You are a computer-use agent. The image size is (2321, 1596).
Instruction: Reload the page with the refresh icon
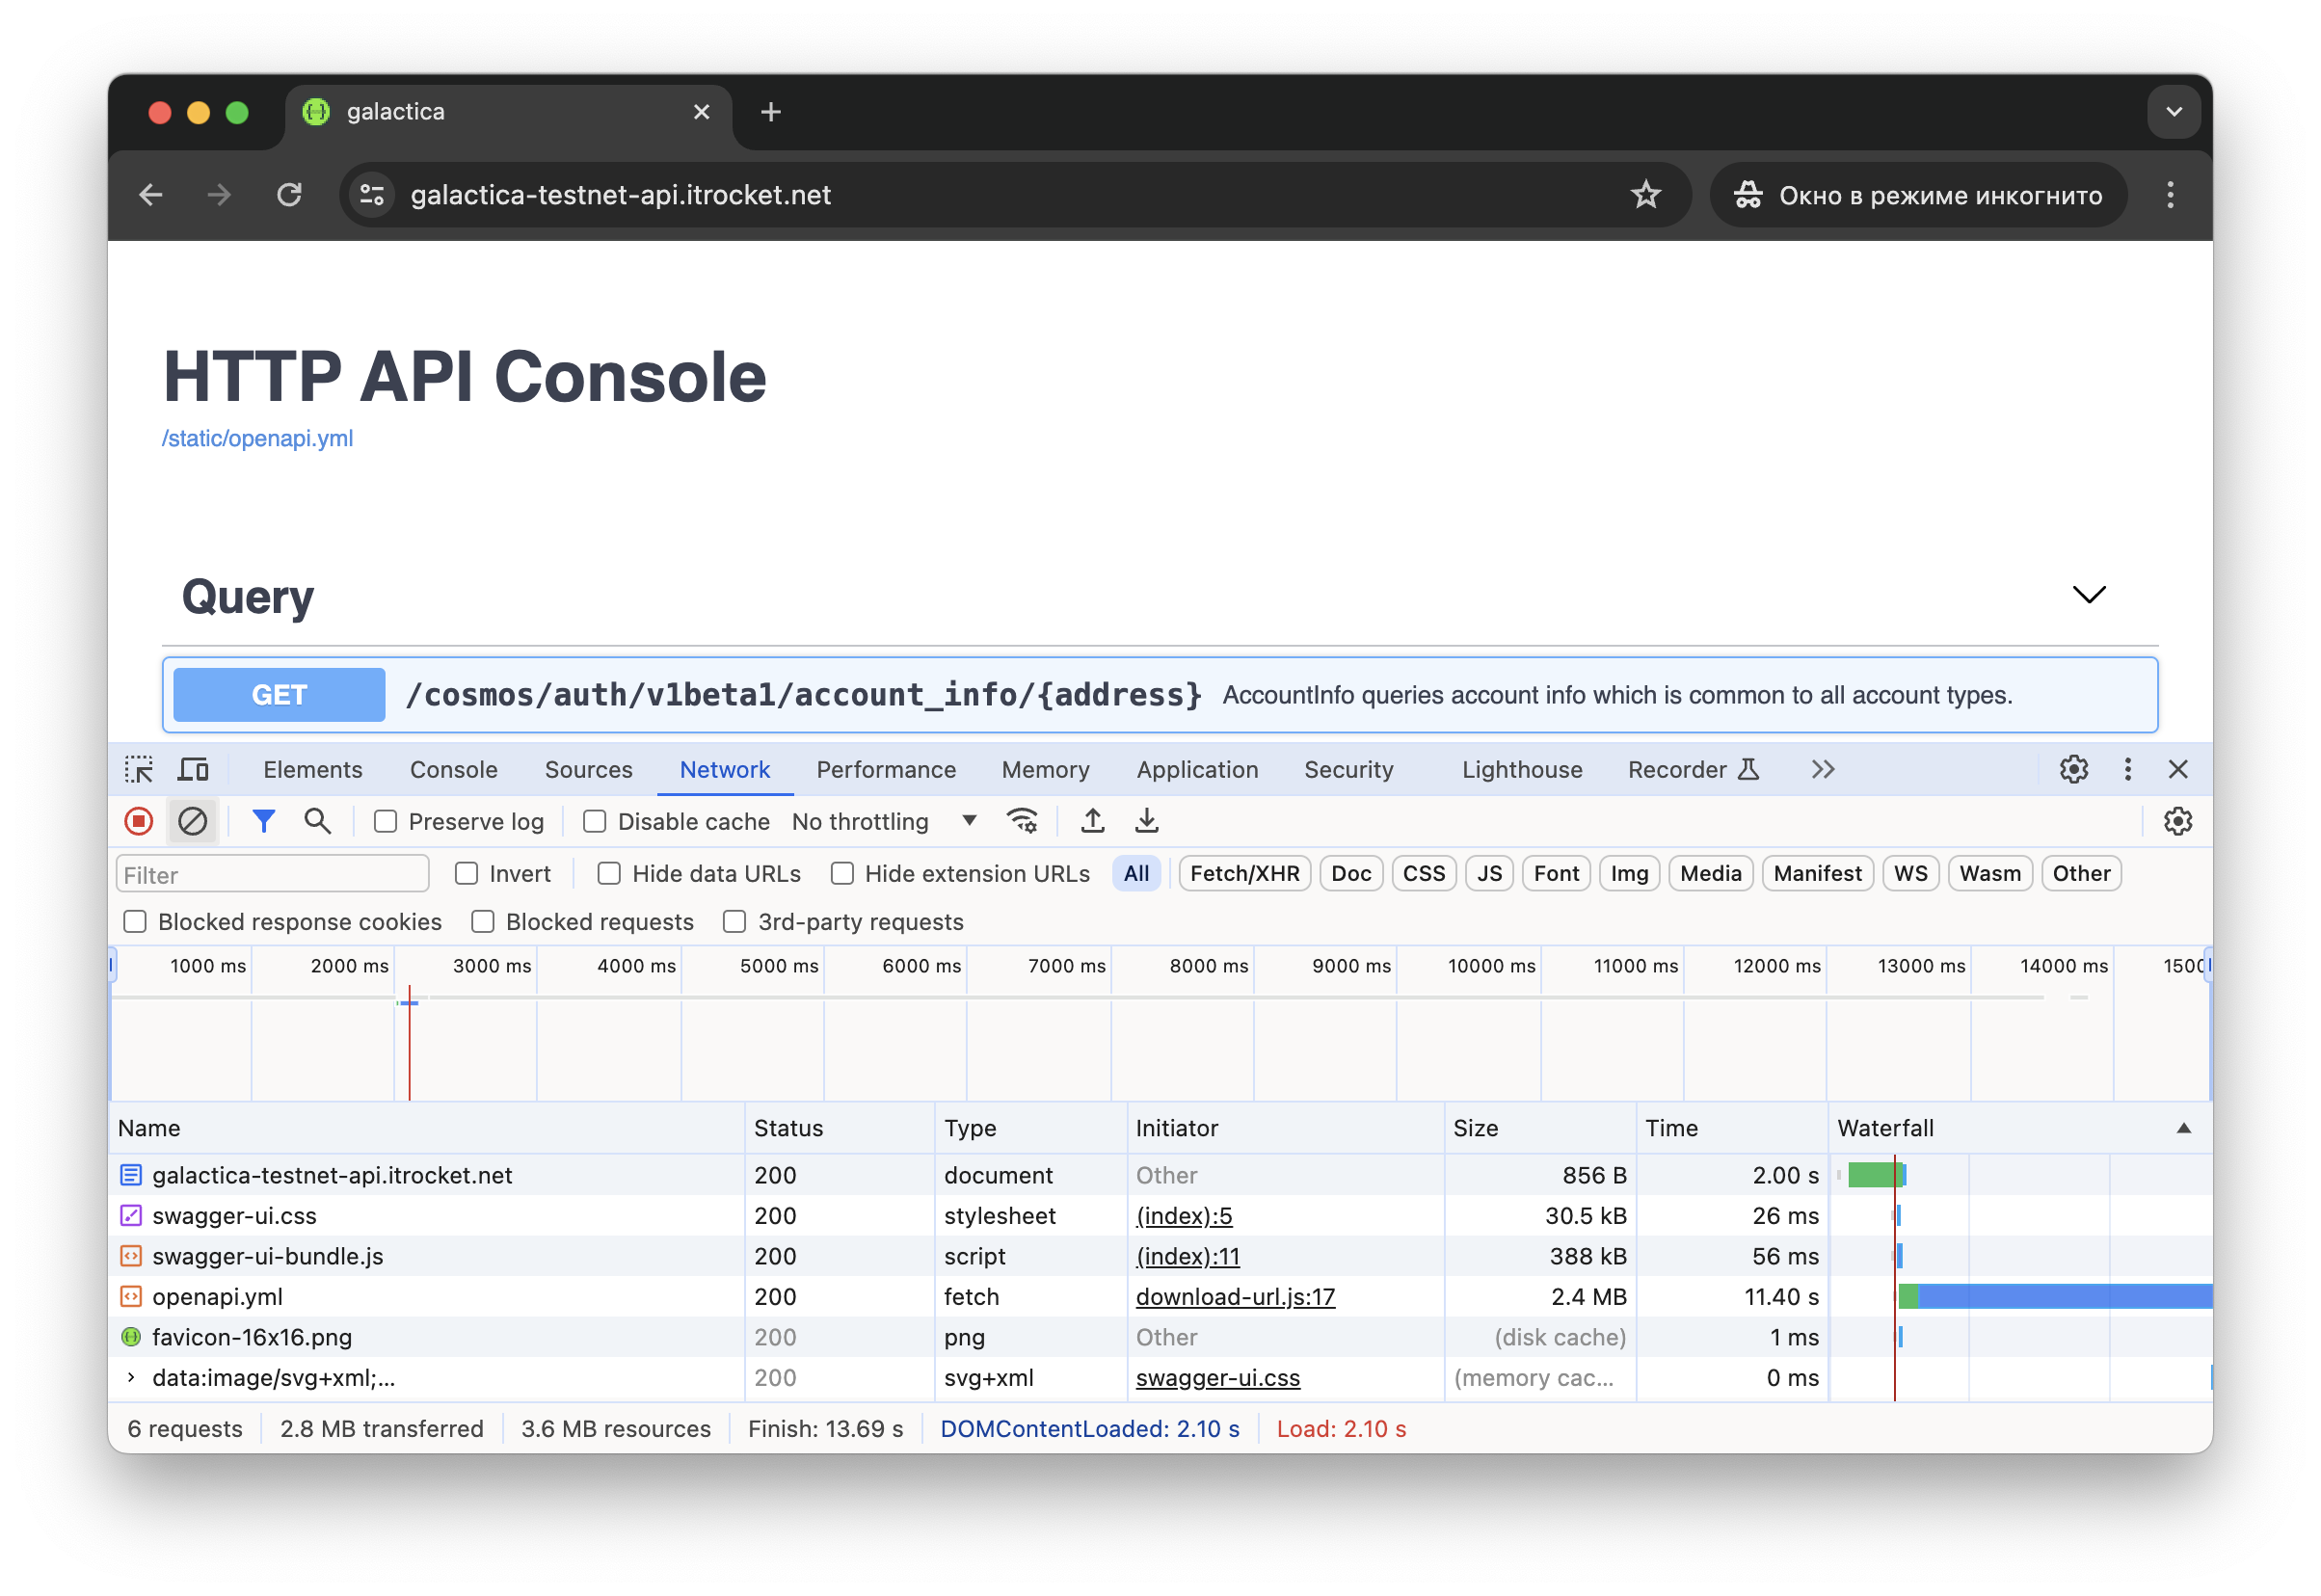point(289,195)
